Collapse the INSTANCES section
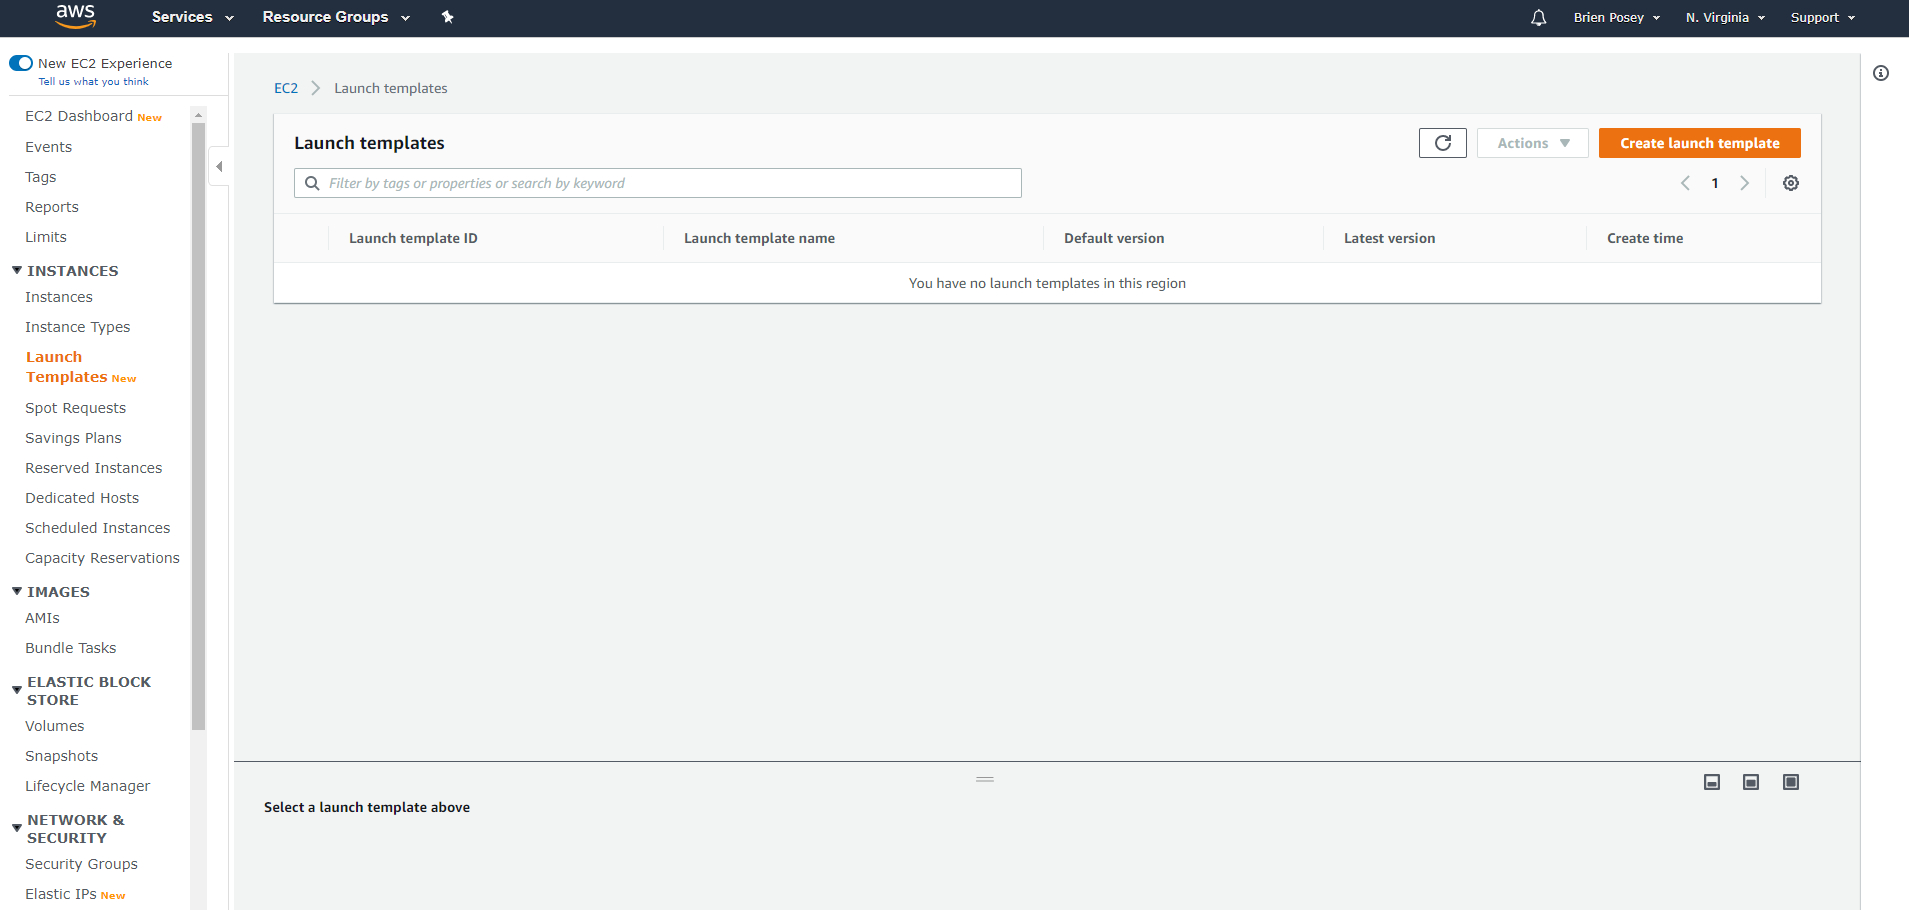Viewport: 1909px width, 910px height. (x=17, y=271)
